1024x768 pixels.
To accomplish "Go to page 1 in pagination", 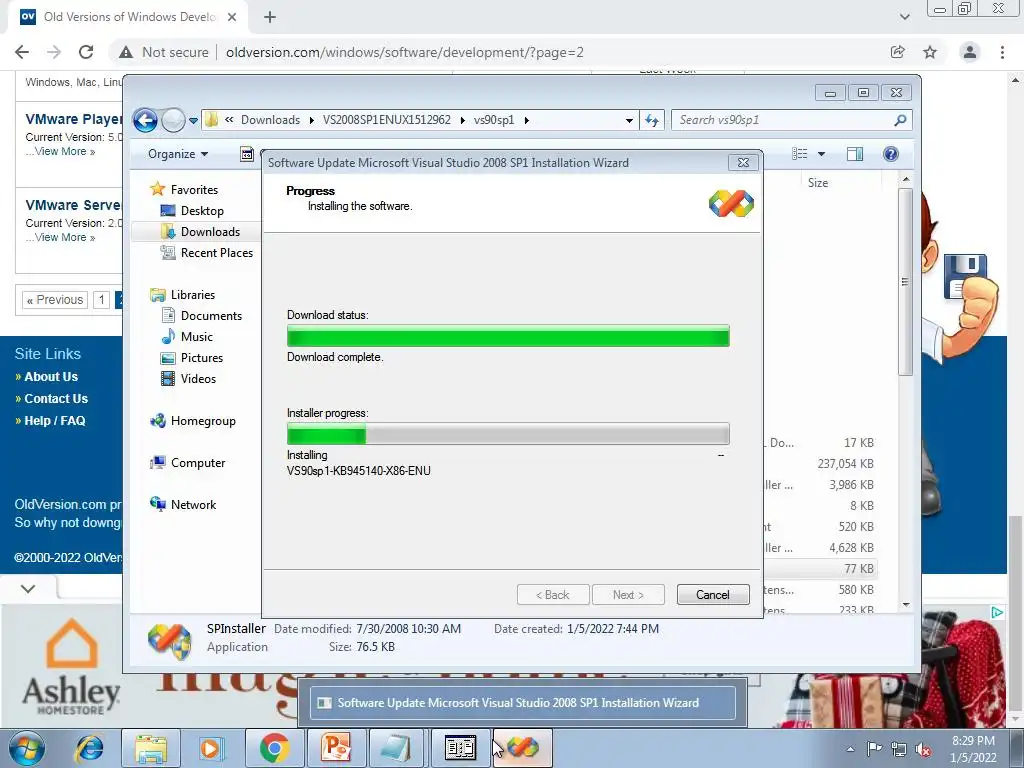I will tap(101, 300).
